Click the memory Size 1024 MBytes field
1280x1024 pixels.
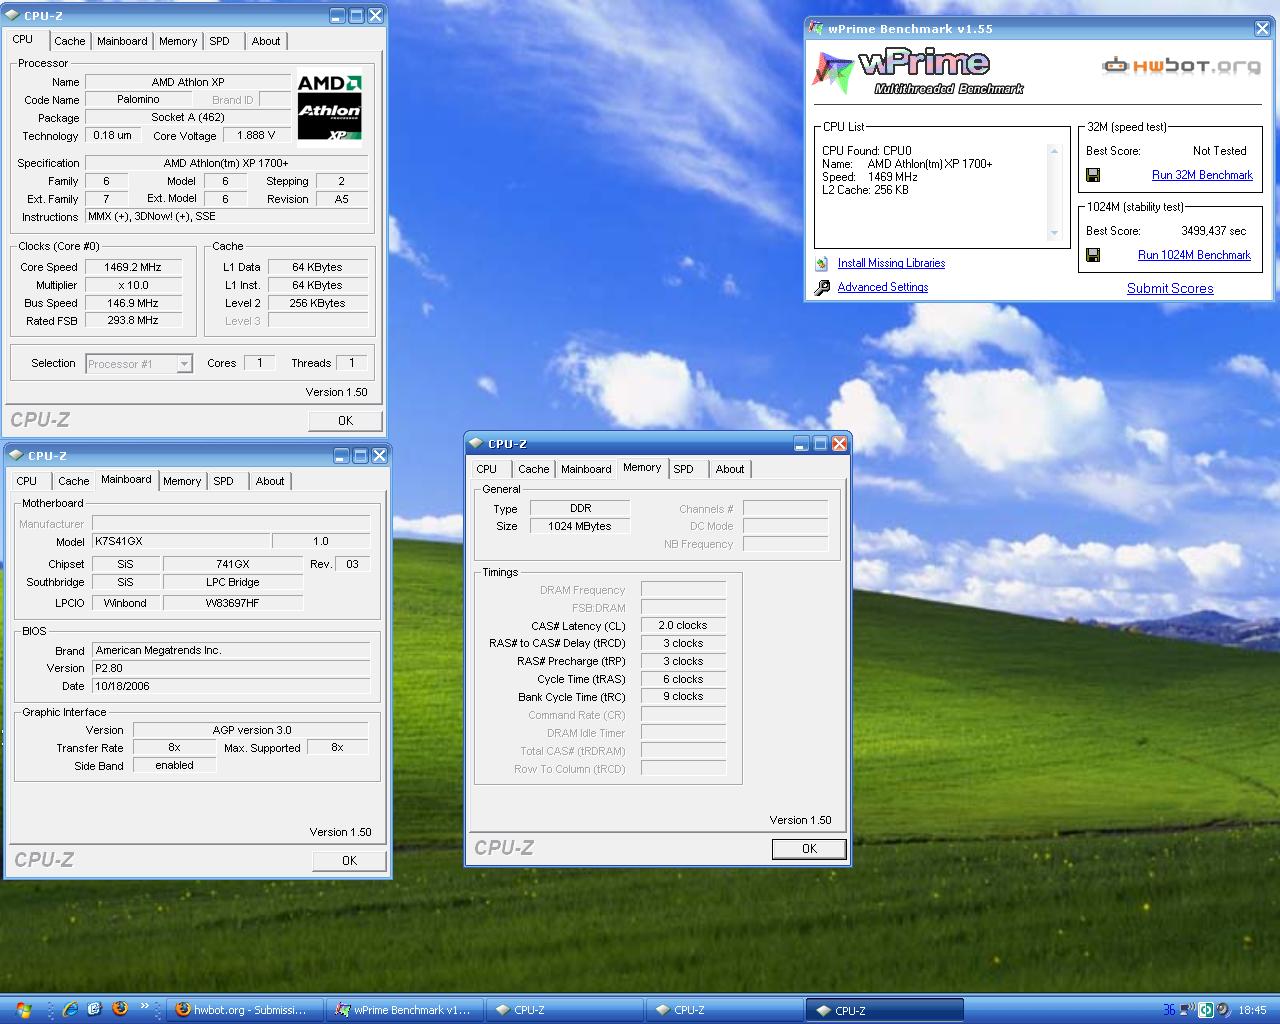(580, 527)
